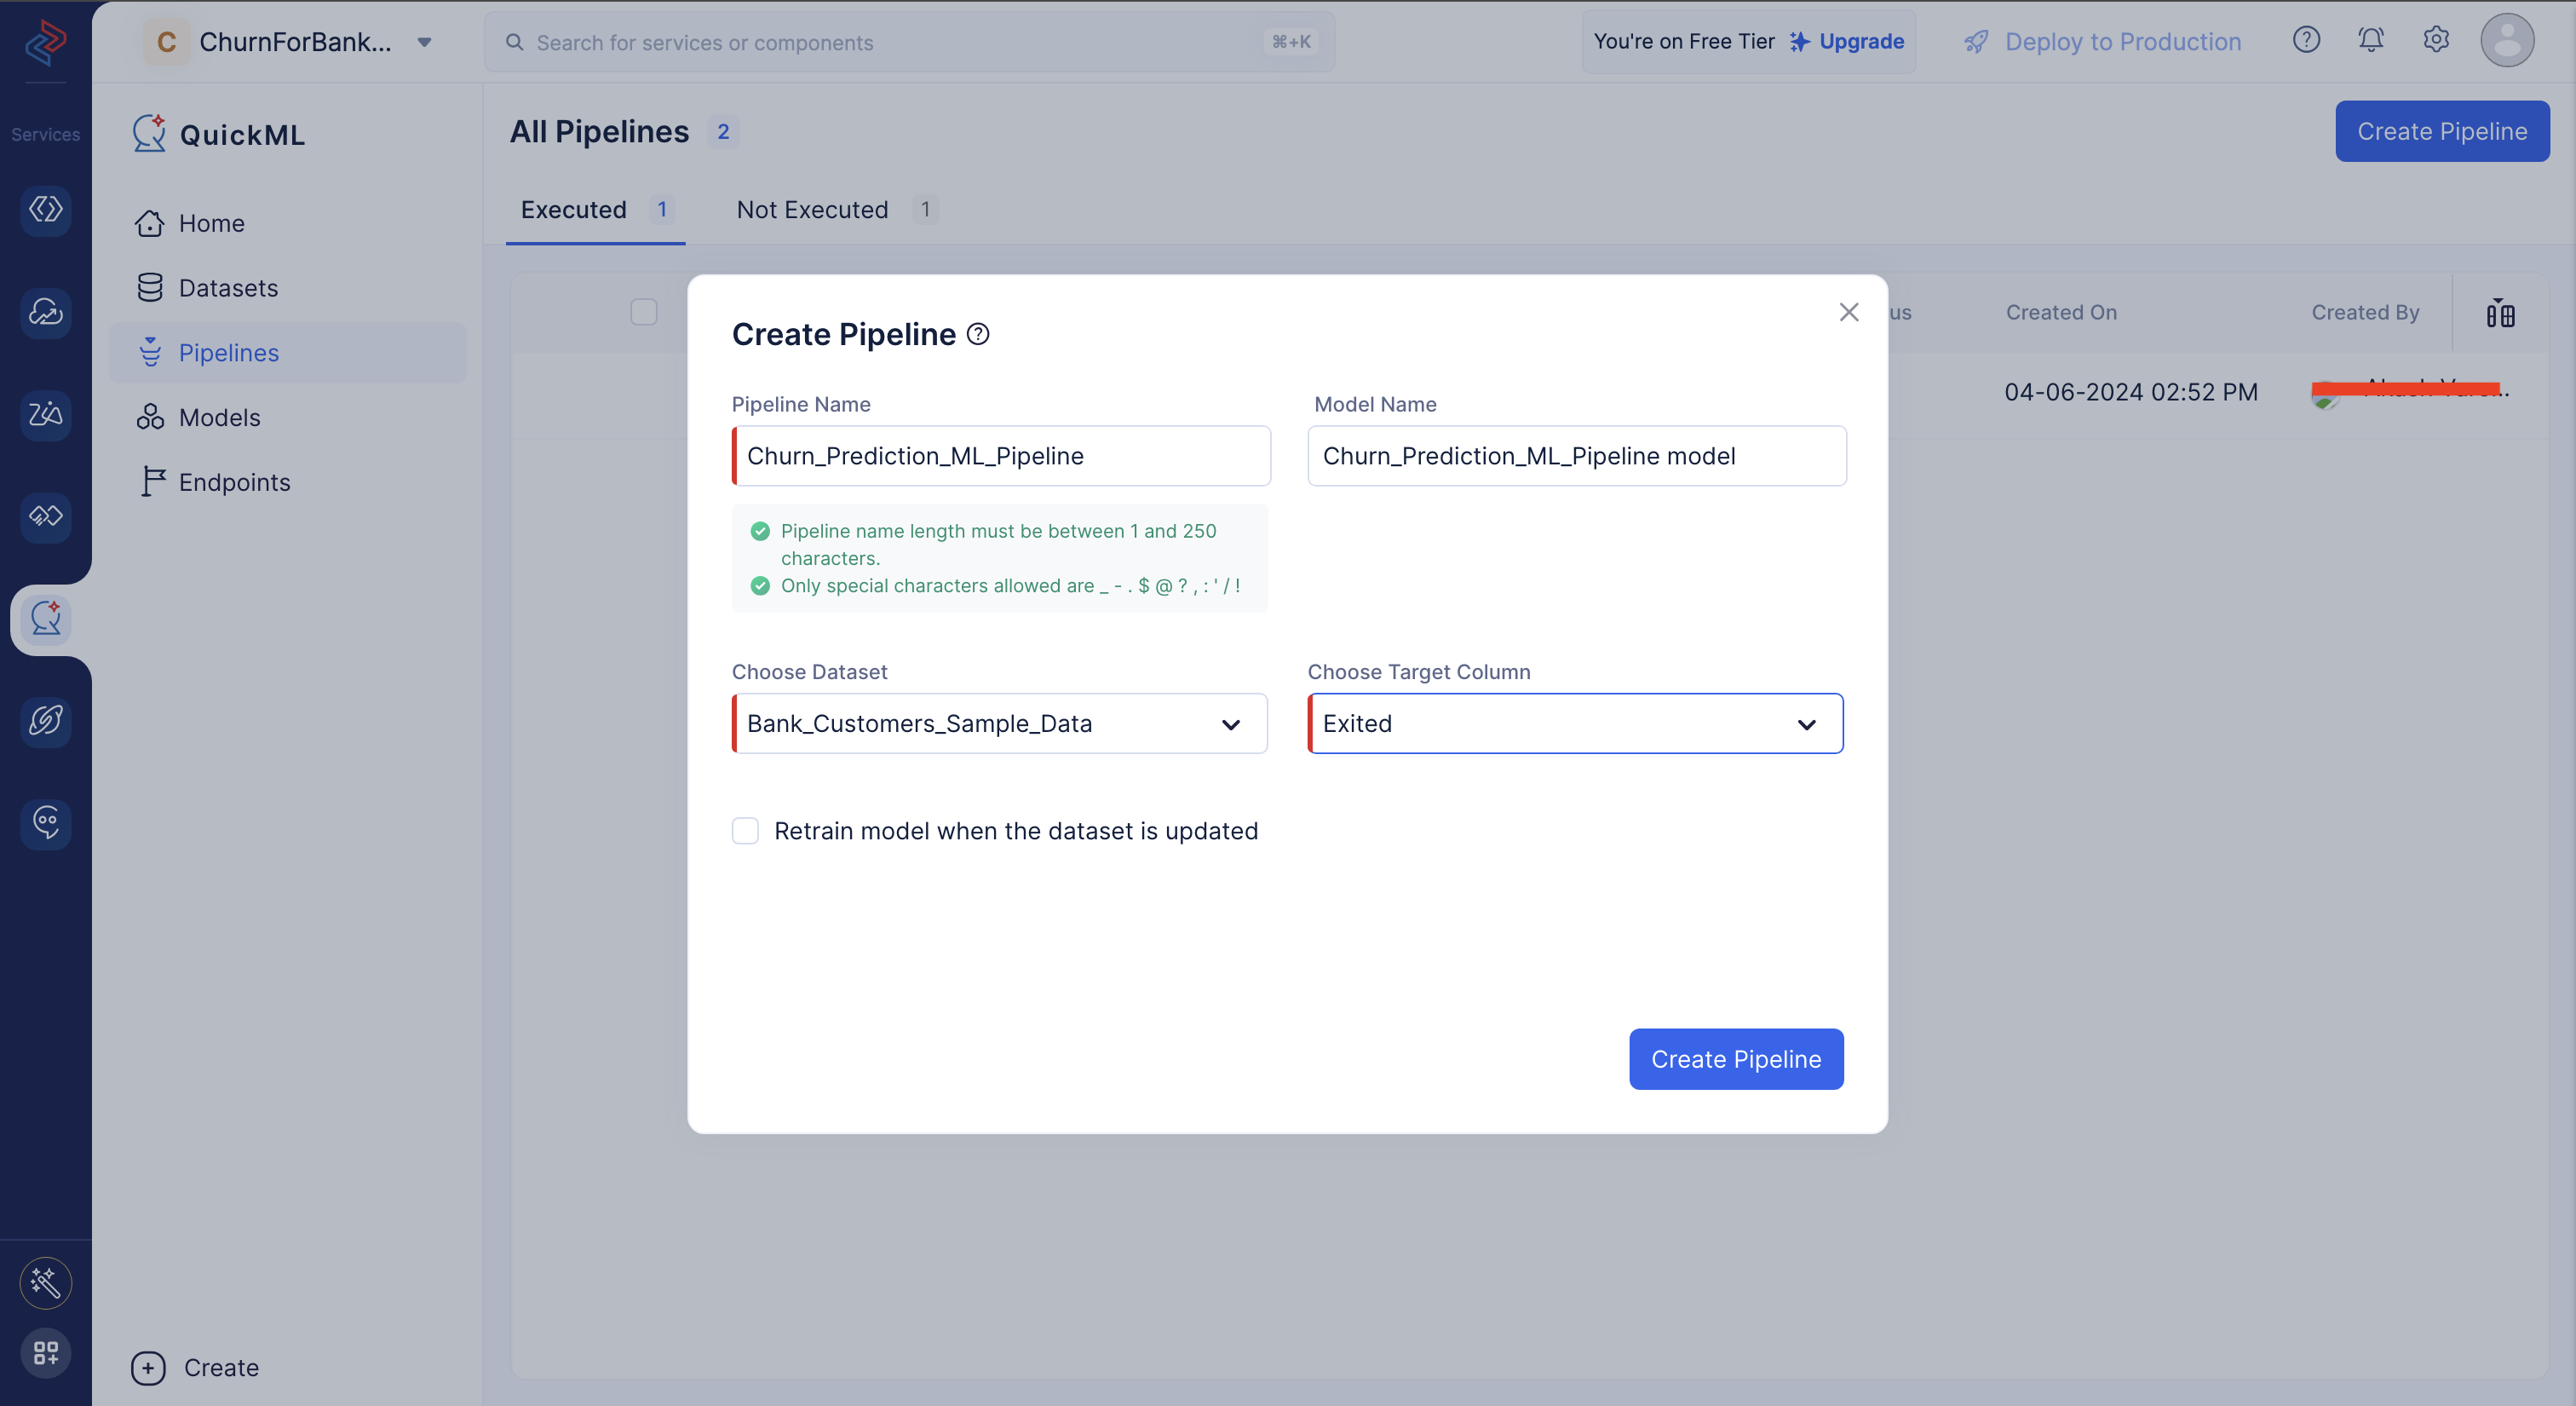Click the notifications bell icon
This screenshot has height=1406, width=2576.
[2370, 38]
